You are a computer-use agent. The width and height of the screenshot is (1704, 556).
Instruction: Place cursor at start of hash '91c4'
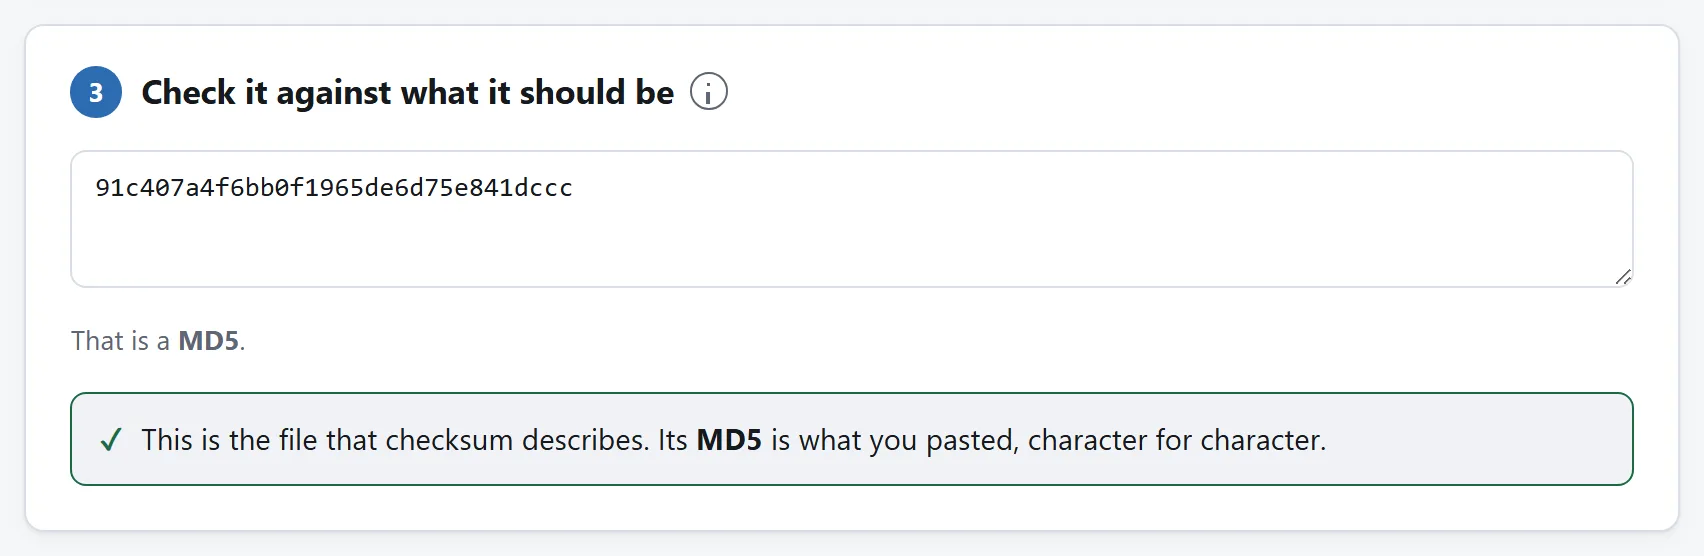[96, 188]
